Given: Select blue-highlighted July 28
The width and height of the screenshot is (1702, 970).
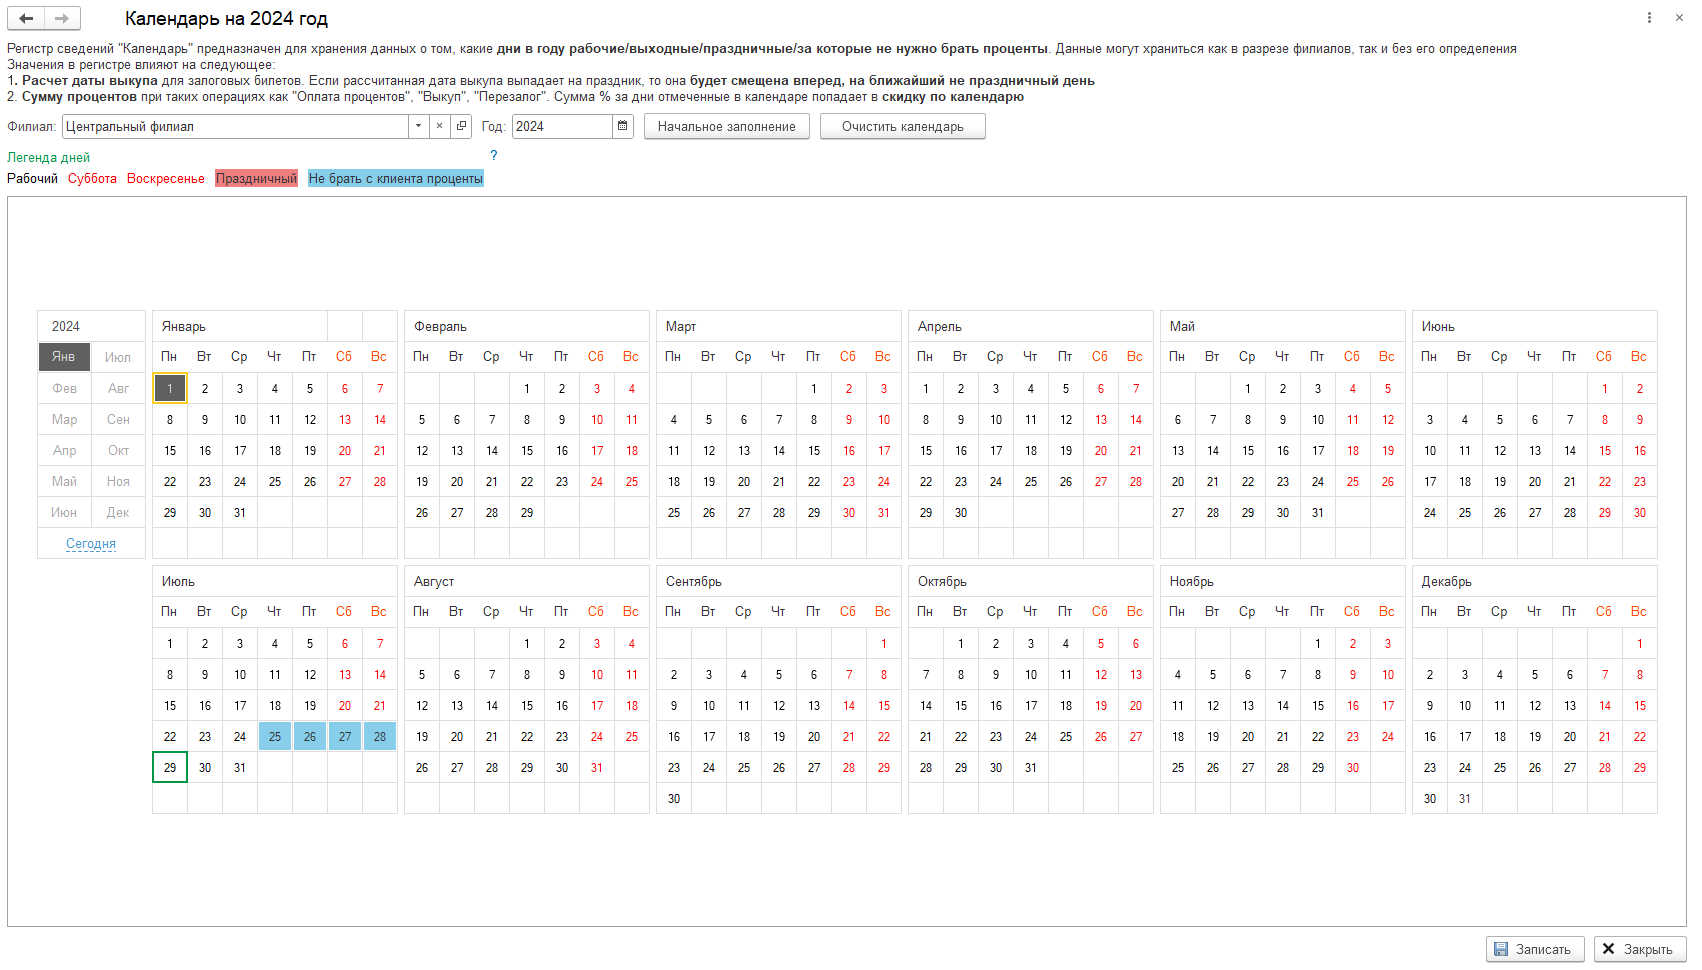Looking at the screenshot, I should coord(380,736).
